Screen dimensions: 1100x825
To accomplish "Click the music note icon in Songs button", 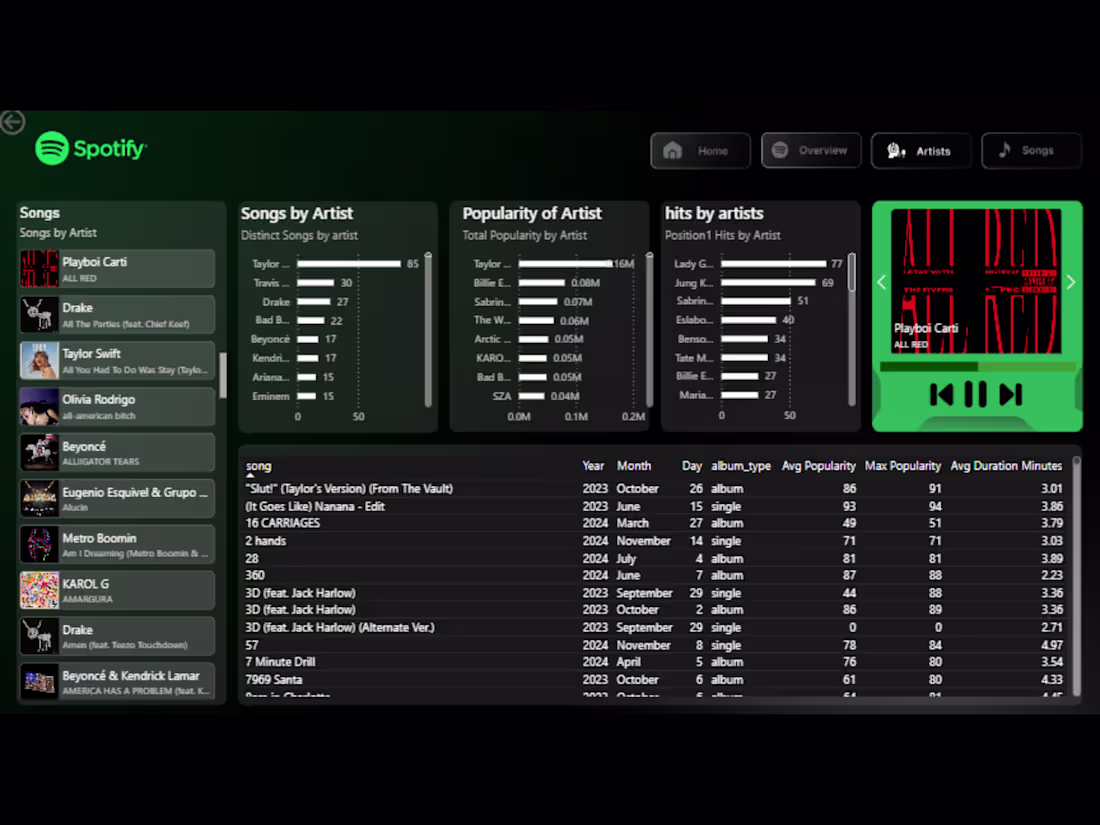I will coord(1005,149).
